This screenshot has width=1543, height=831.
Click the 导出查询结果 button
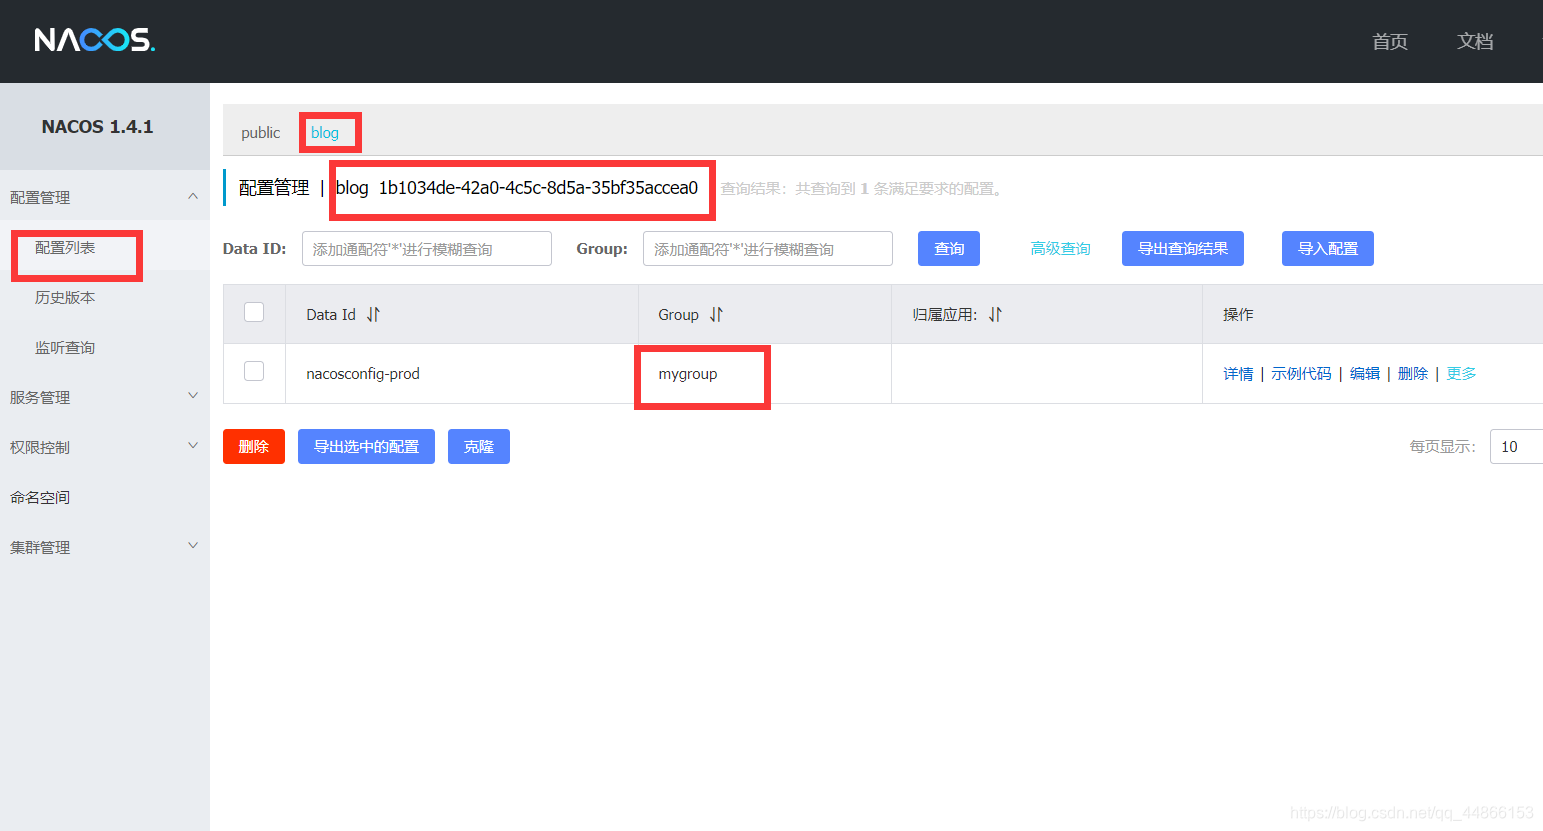coord(1183,249)
